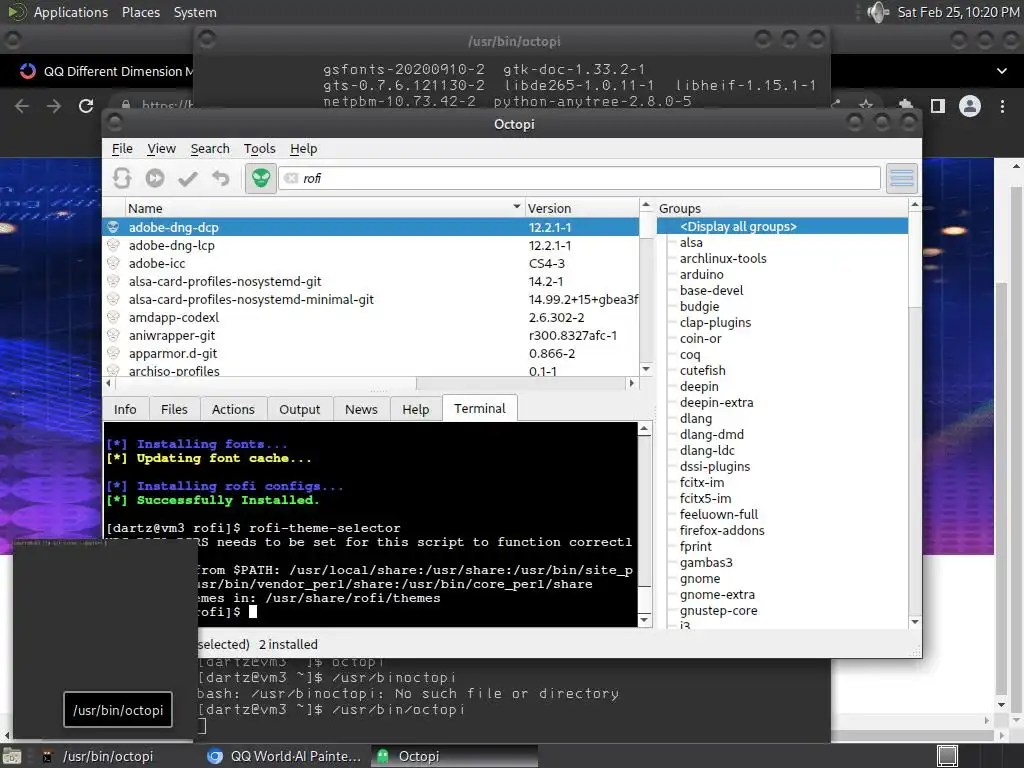This screenshot has height=768, width=1024.
Task: Open the Help menu
Action: click(x=304, y=149)
